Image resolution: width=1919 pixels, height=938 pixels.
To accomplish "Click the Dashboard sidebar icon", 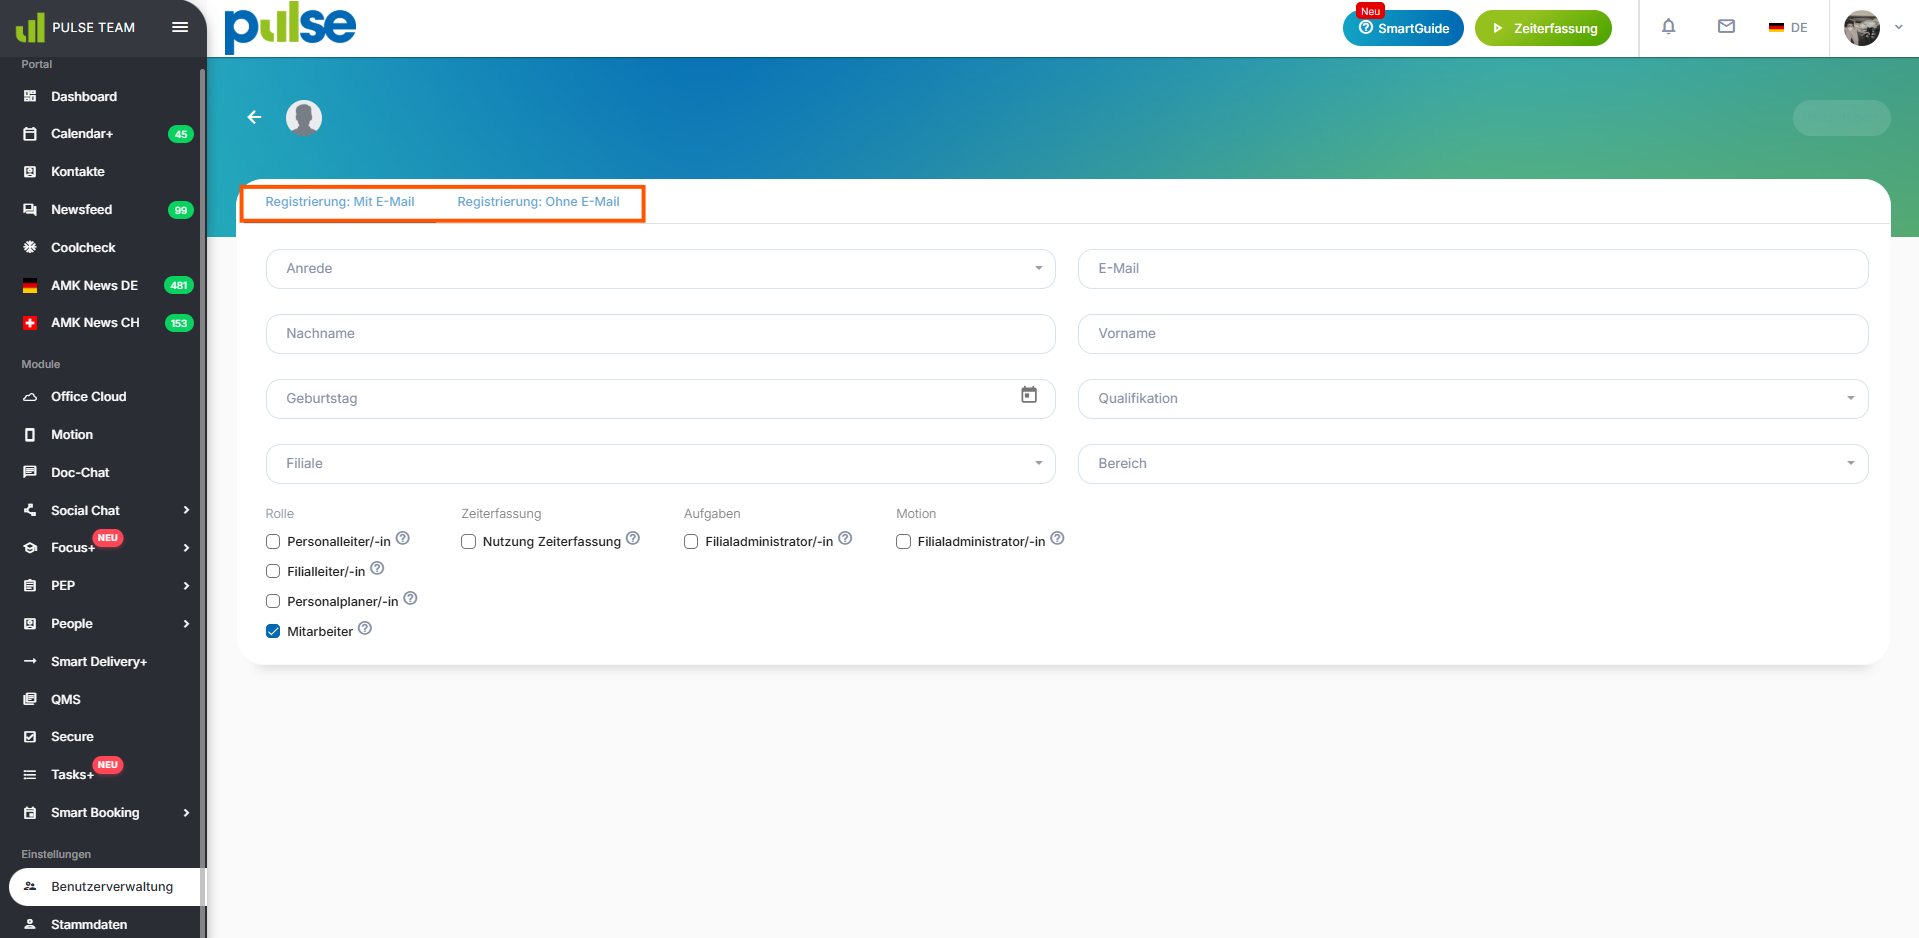I will pos(30,97).
